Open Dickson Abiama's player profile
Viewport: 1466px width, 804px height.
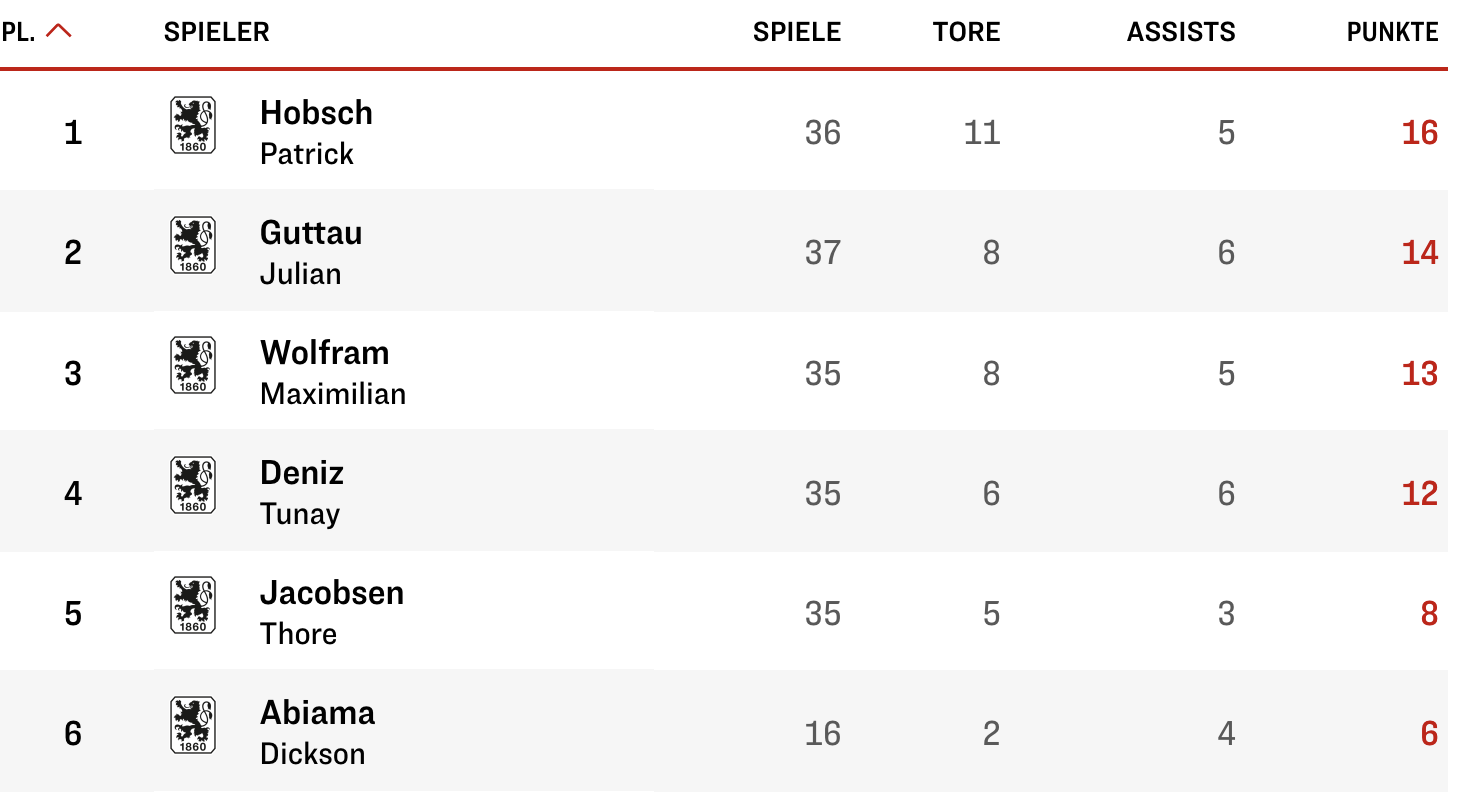317,732
